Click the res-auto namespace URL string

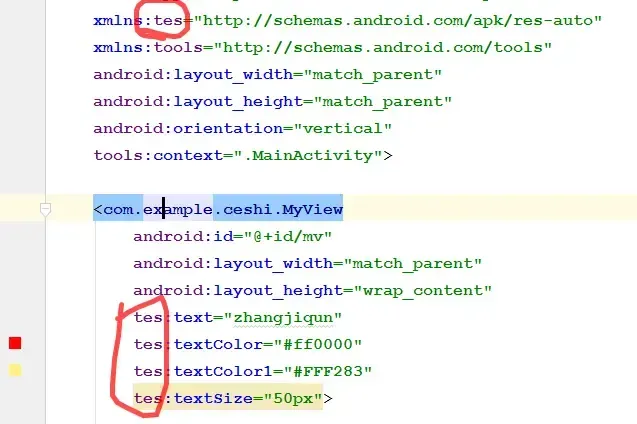pyautogui.click(x=398, y=20)
